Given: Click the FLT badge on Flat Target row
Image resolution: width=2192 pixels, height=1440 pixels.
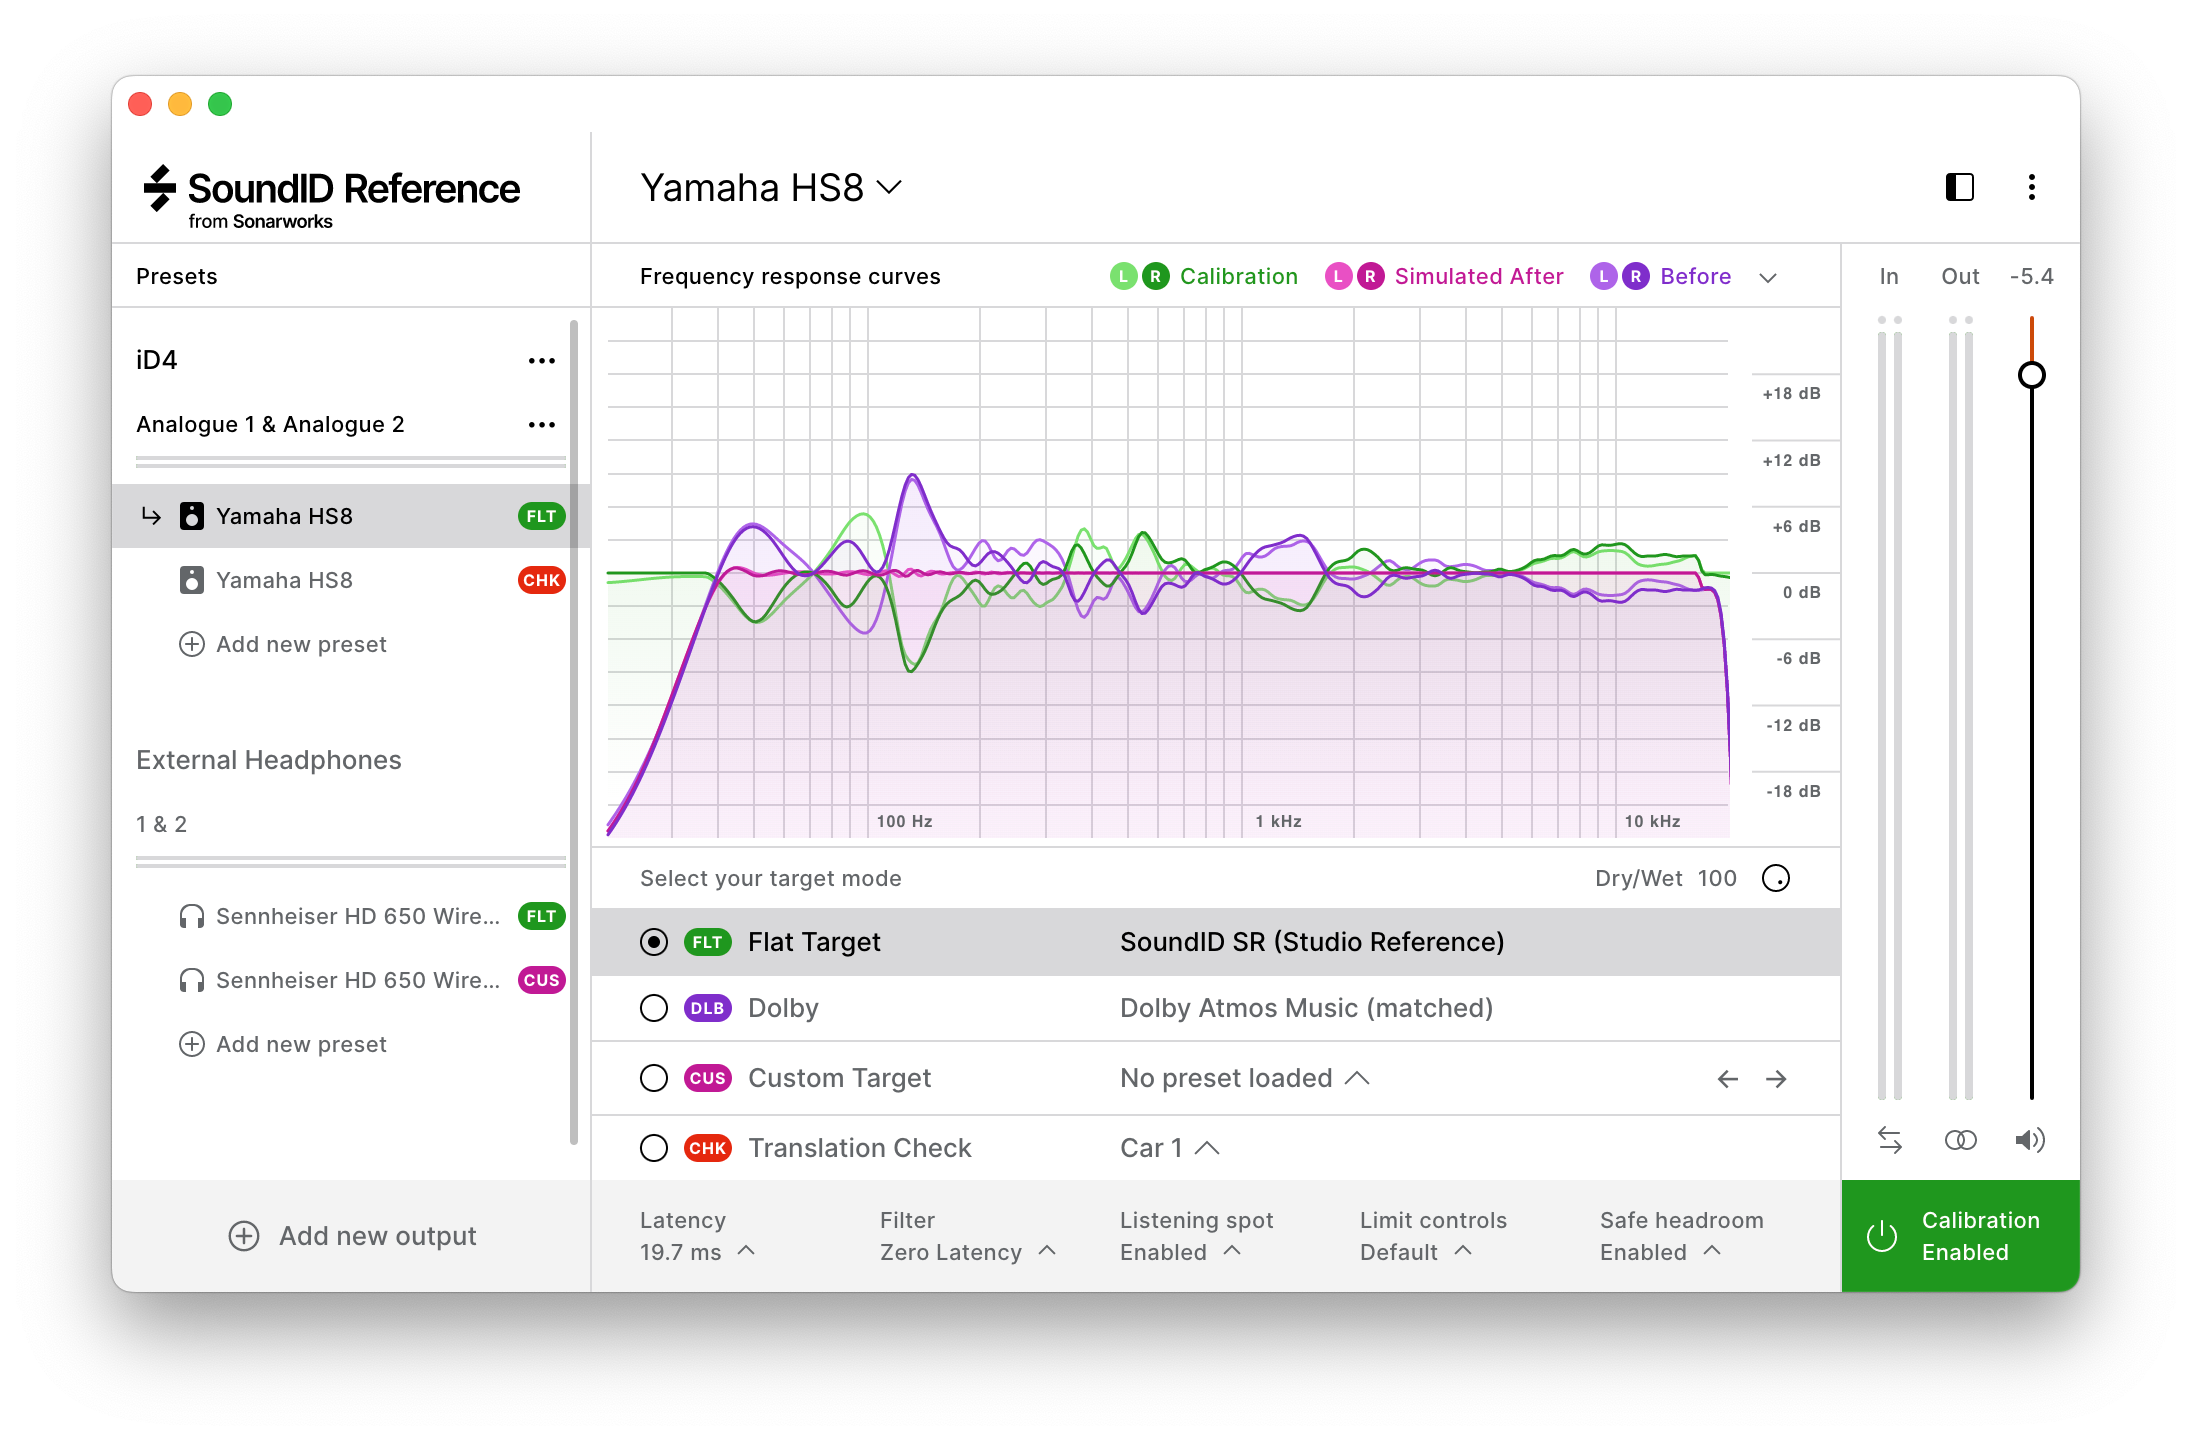Looking at the screenshot, I should (707, 942).
